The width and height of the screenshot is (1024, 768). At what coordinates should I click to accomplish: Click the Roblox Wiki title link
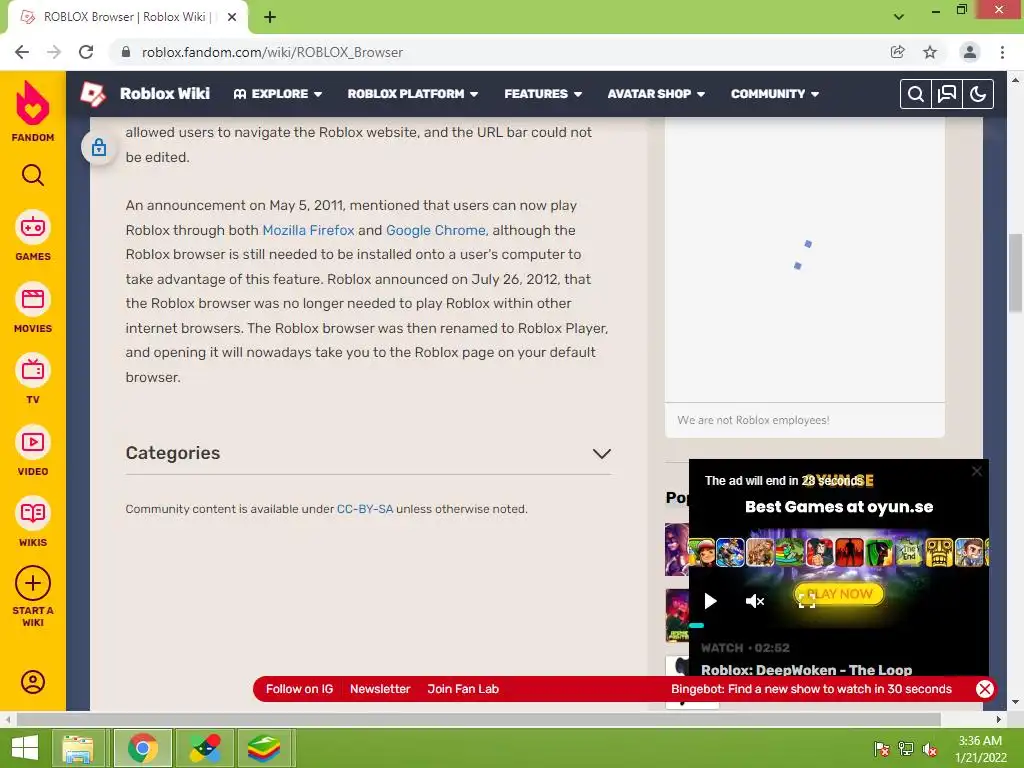165,94
